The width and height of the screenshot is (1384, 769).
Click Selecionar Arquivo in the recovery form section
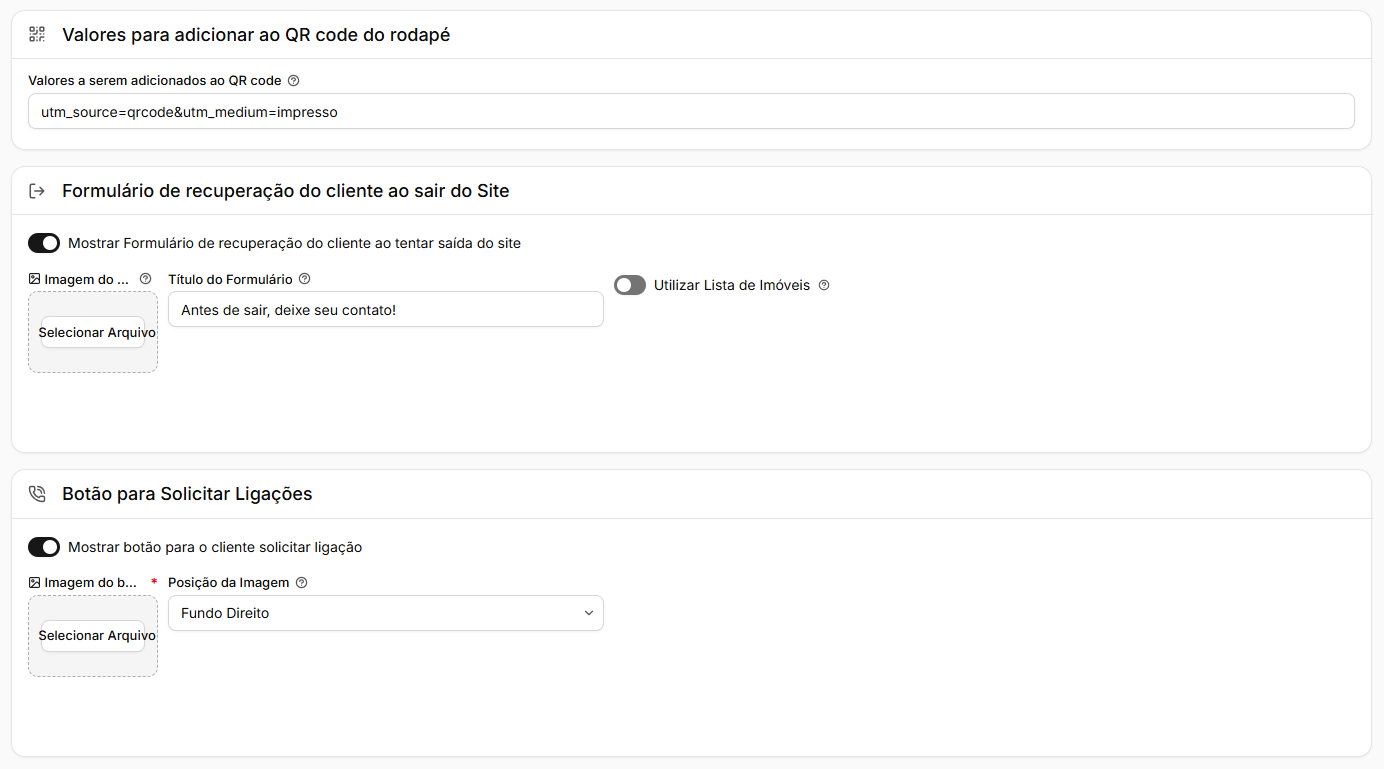[93, 332]
